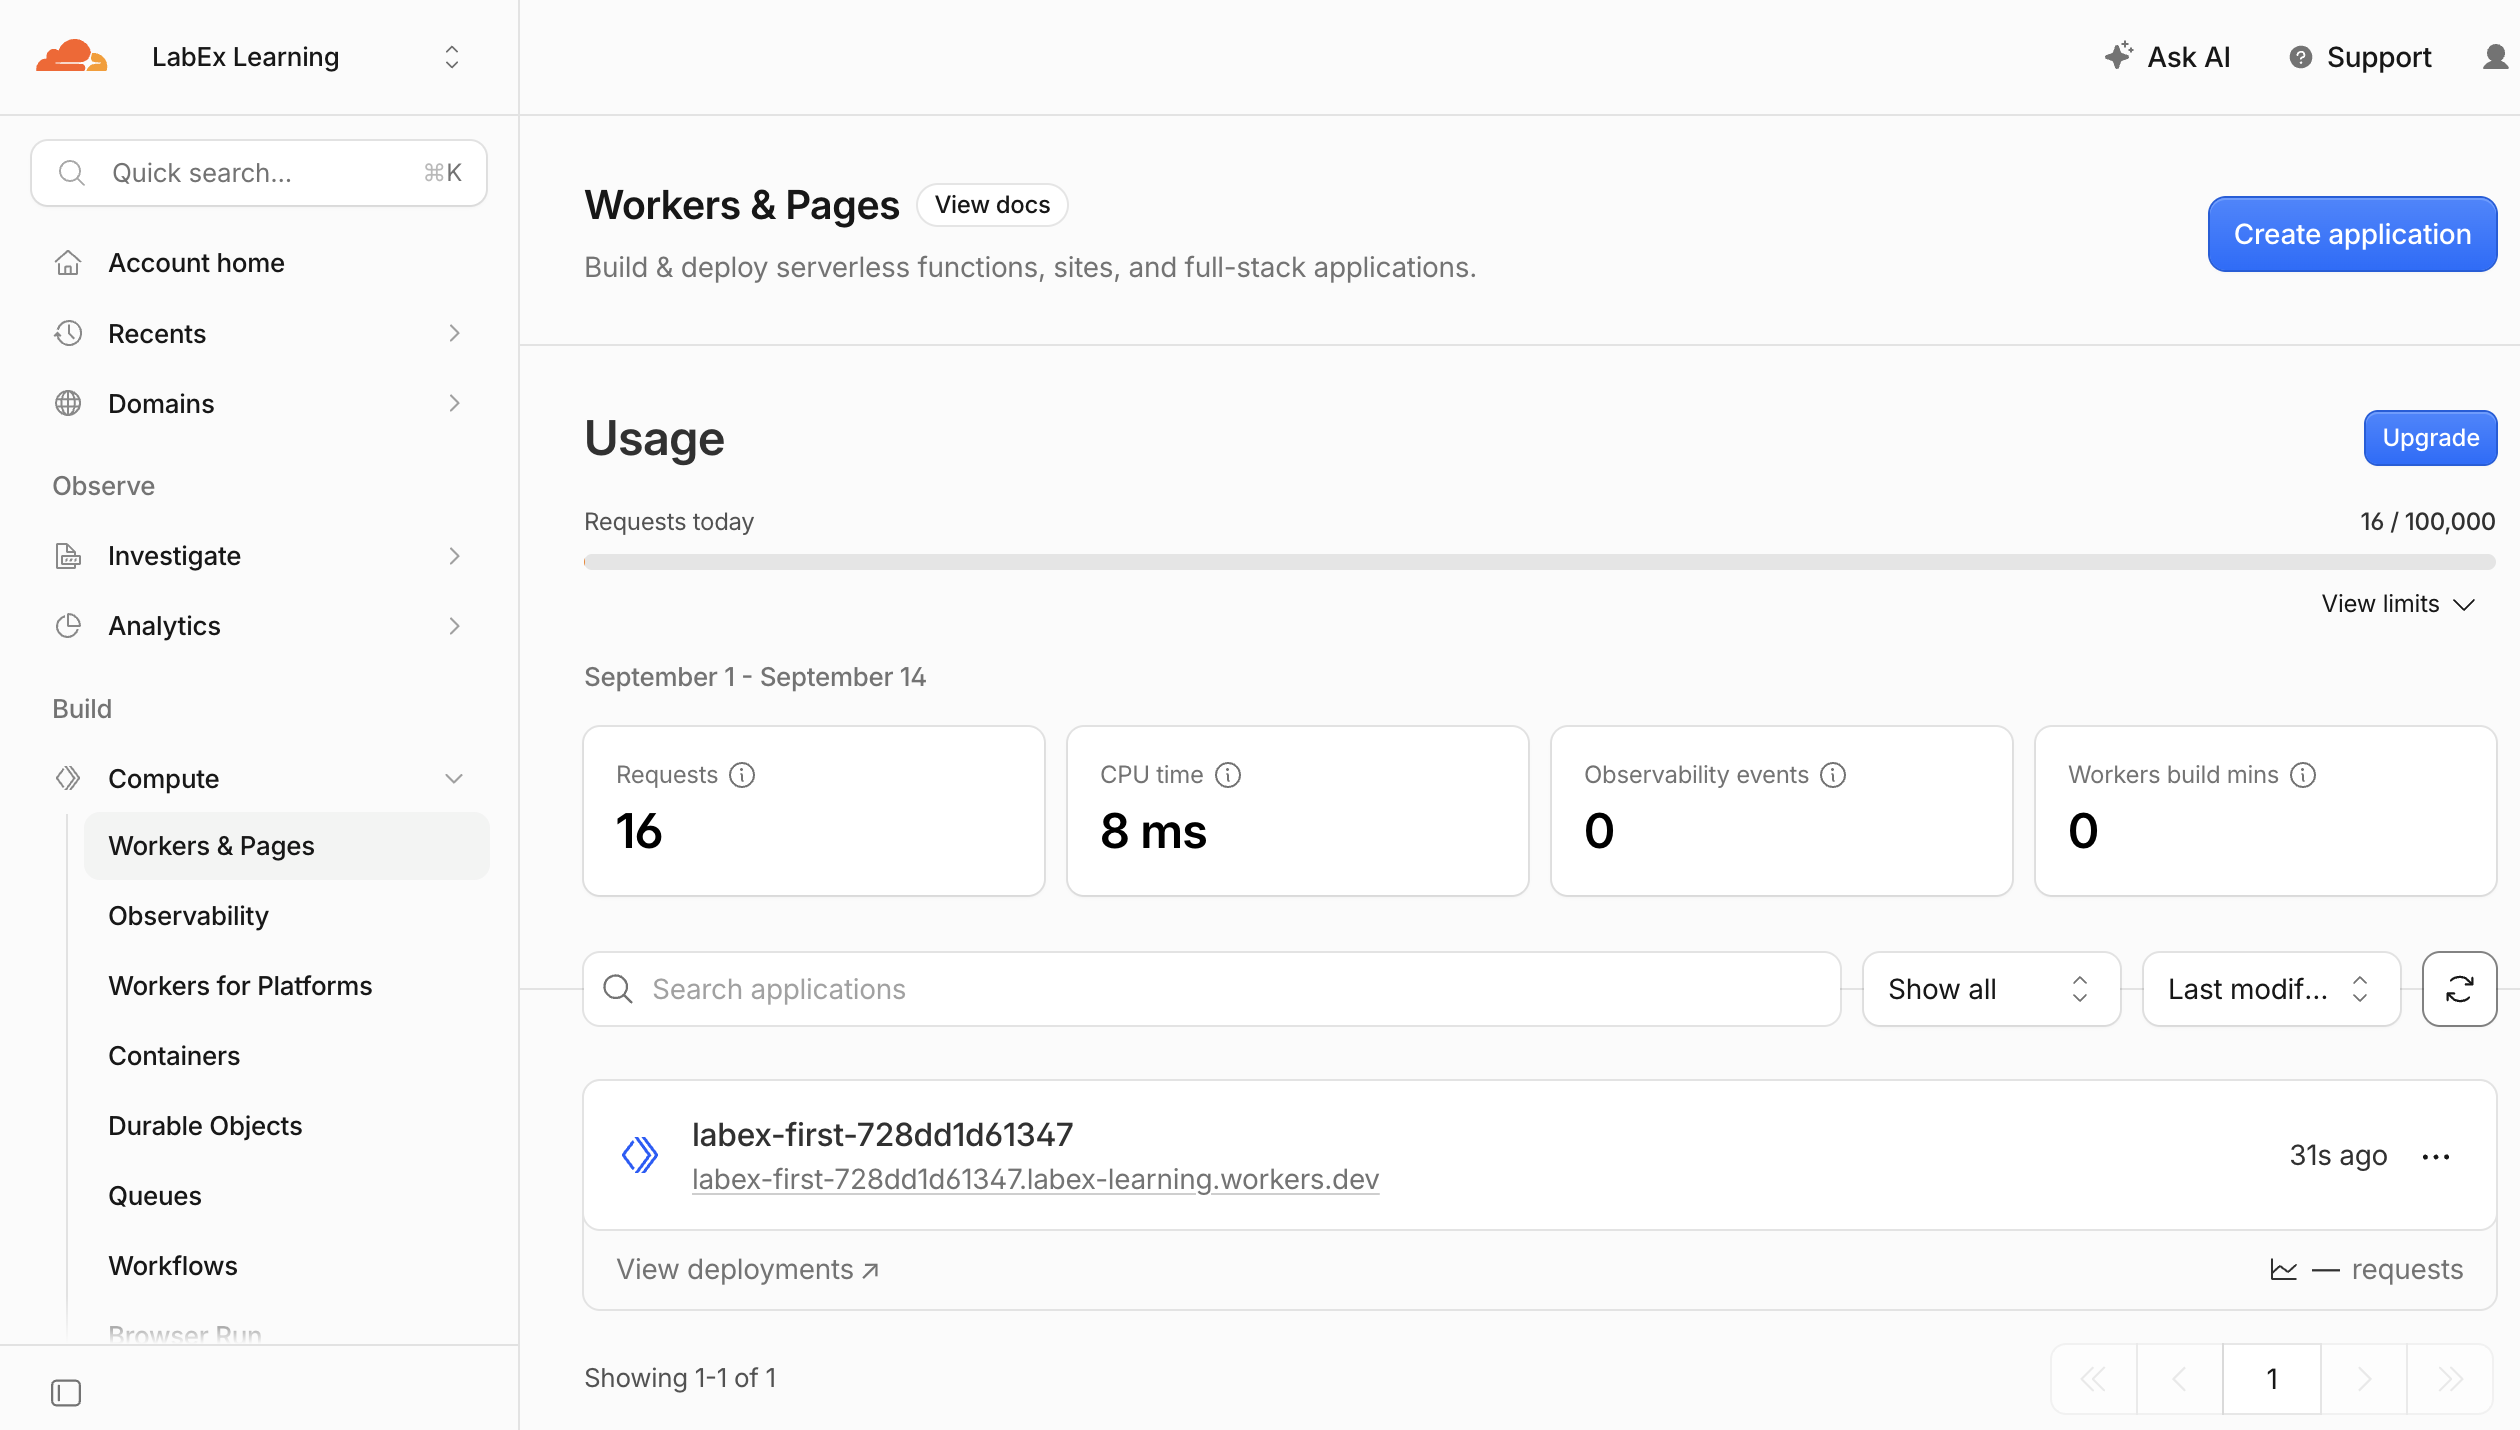This screenshot has height=1430, width=2520.
Task: Open Durable Objects in sidebar
Action: [x=205, y=1126]
